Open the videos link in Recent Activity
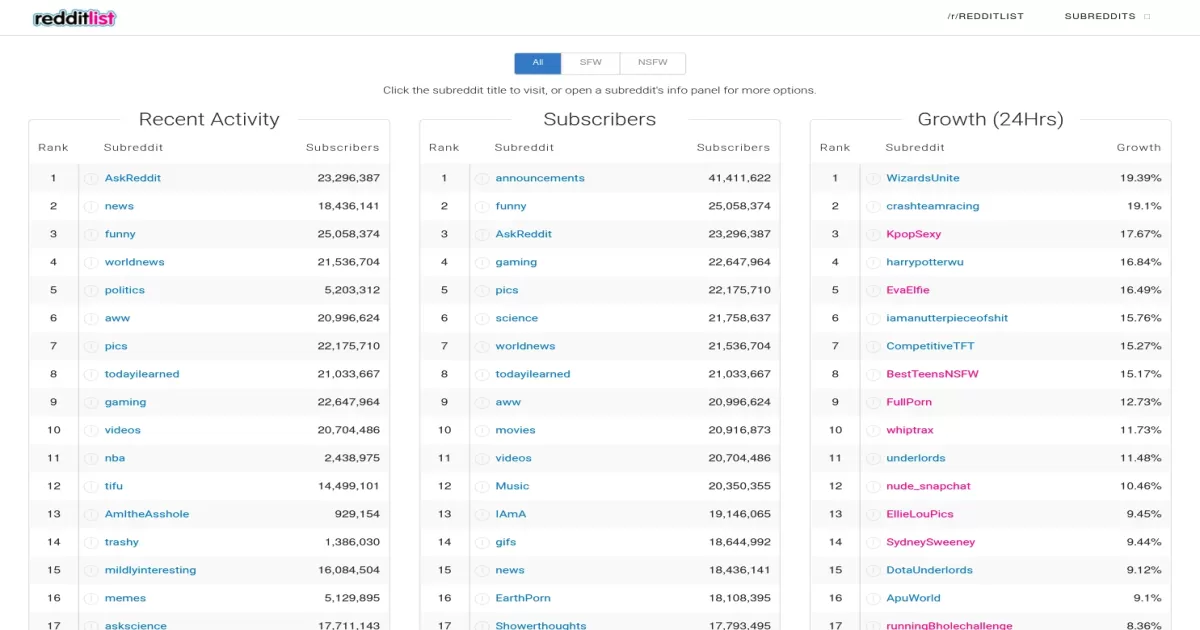Screen dimensions: 1200x630 coord(123,430)
